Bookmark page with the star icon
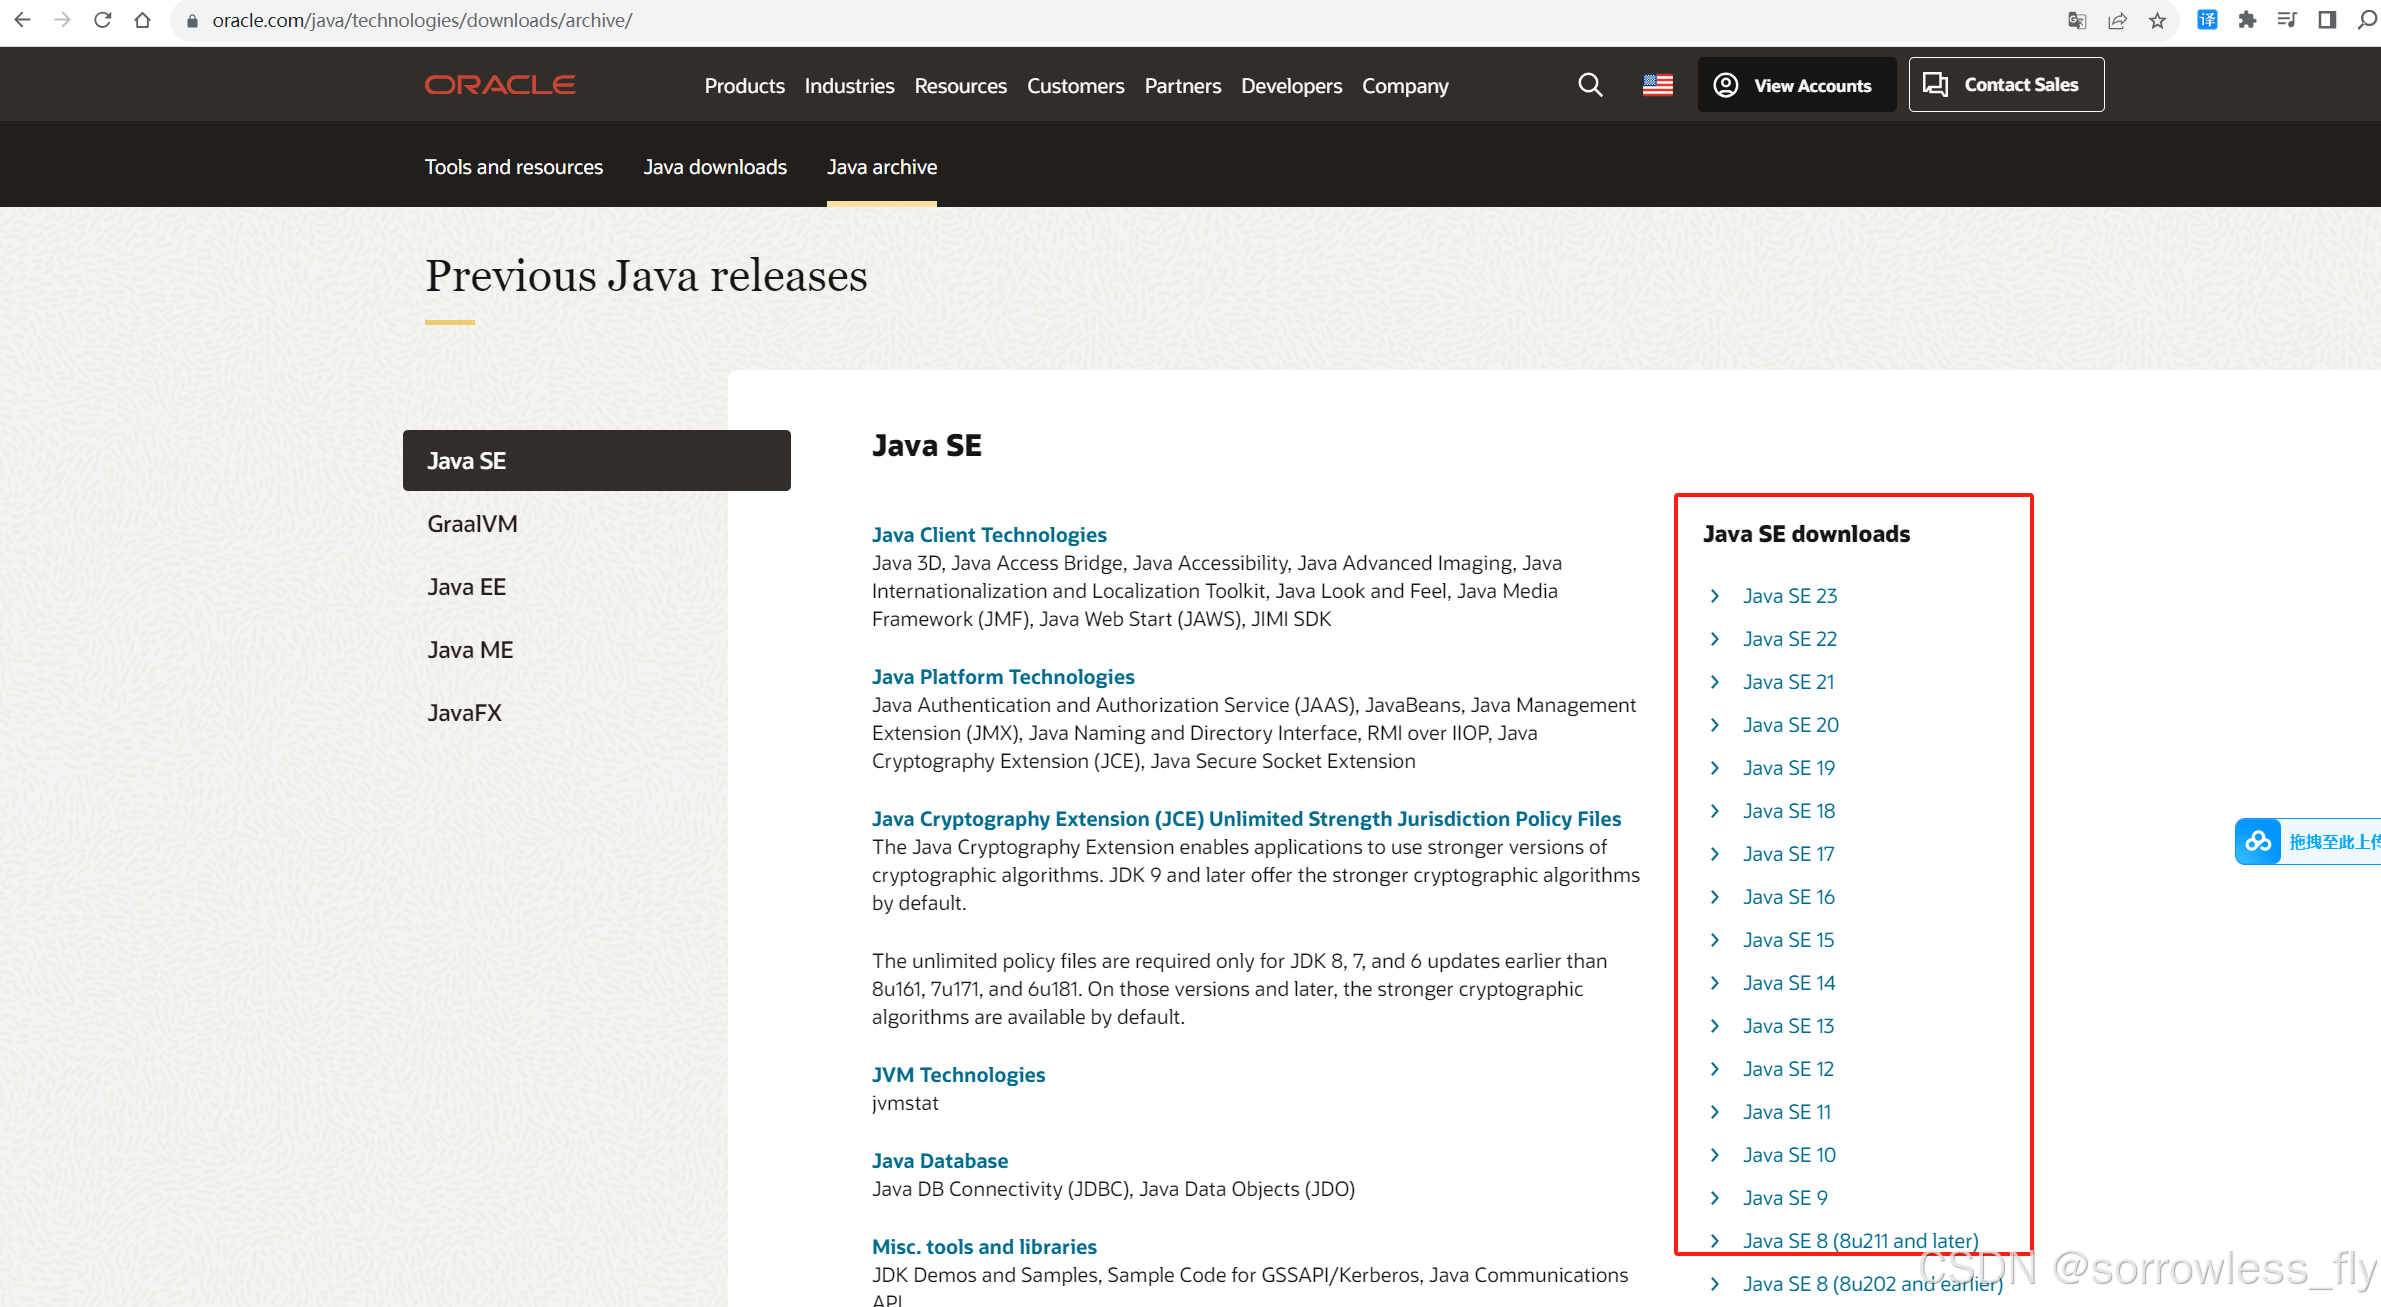The image size is (2381, 1307). pos(2157,20)
